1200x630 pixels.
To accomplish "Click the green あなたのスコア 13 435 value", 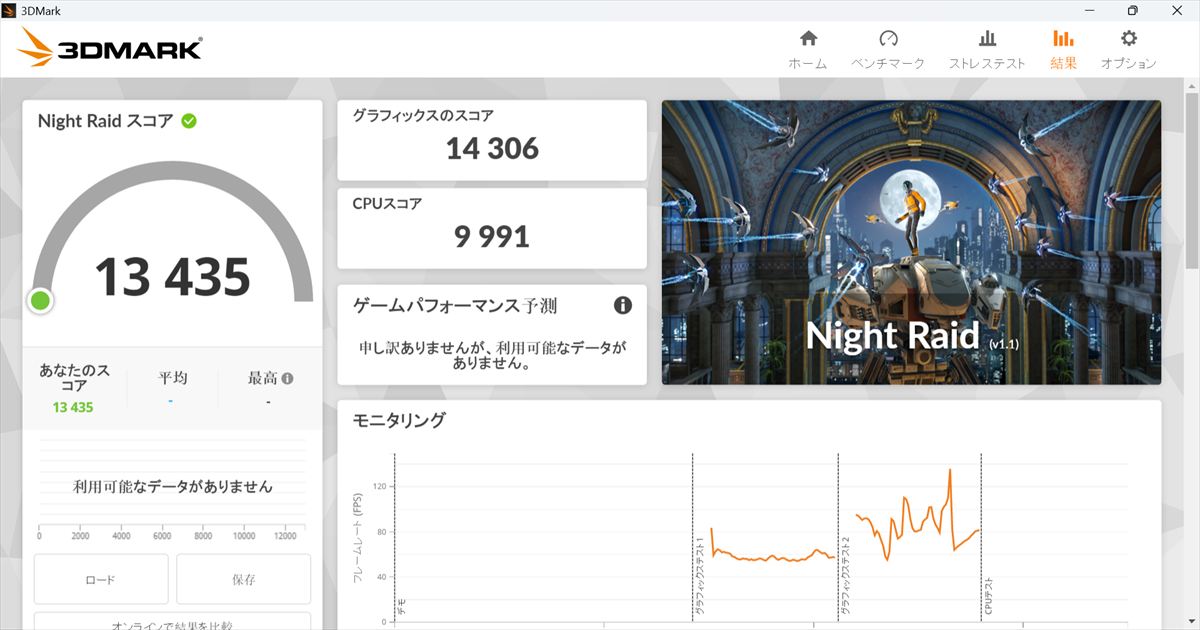I will click(73, 407).
